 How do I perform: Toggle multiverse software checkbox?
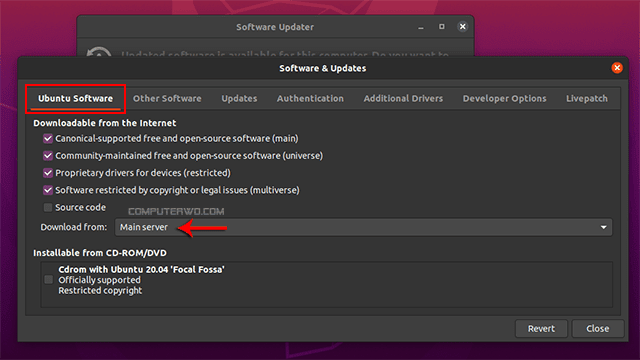tap(48, 190)
